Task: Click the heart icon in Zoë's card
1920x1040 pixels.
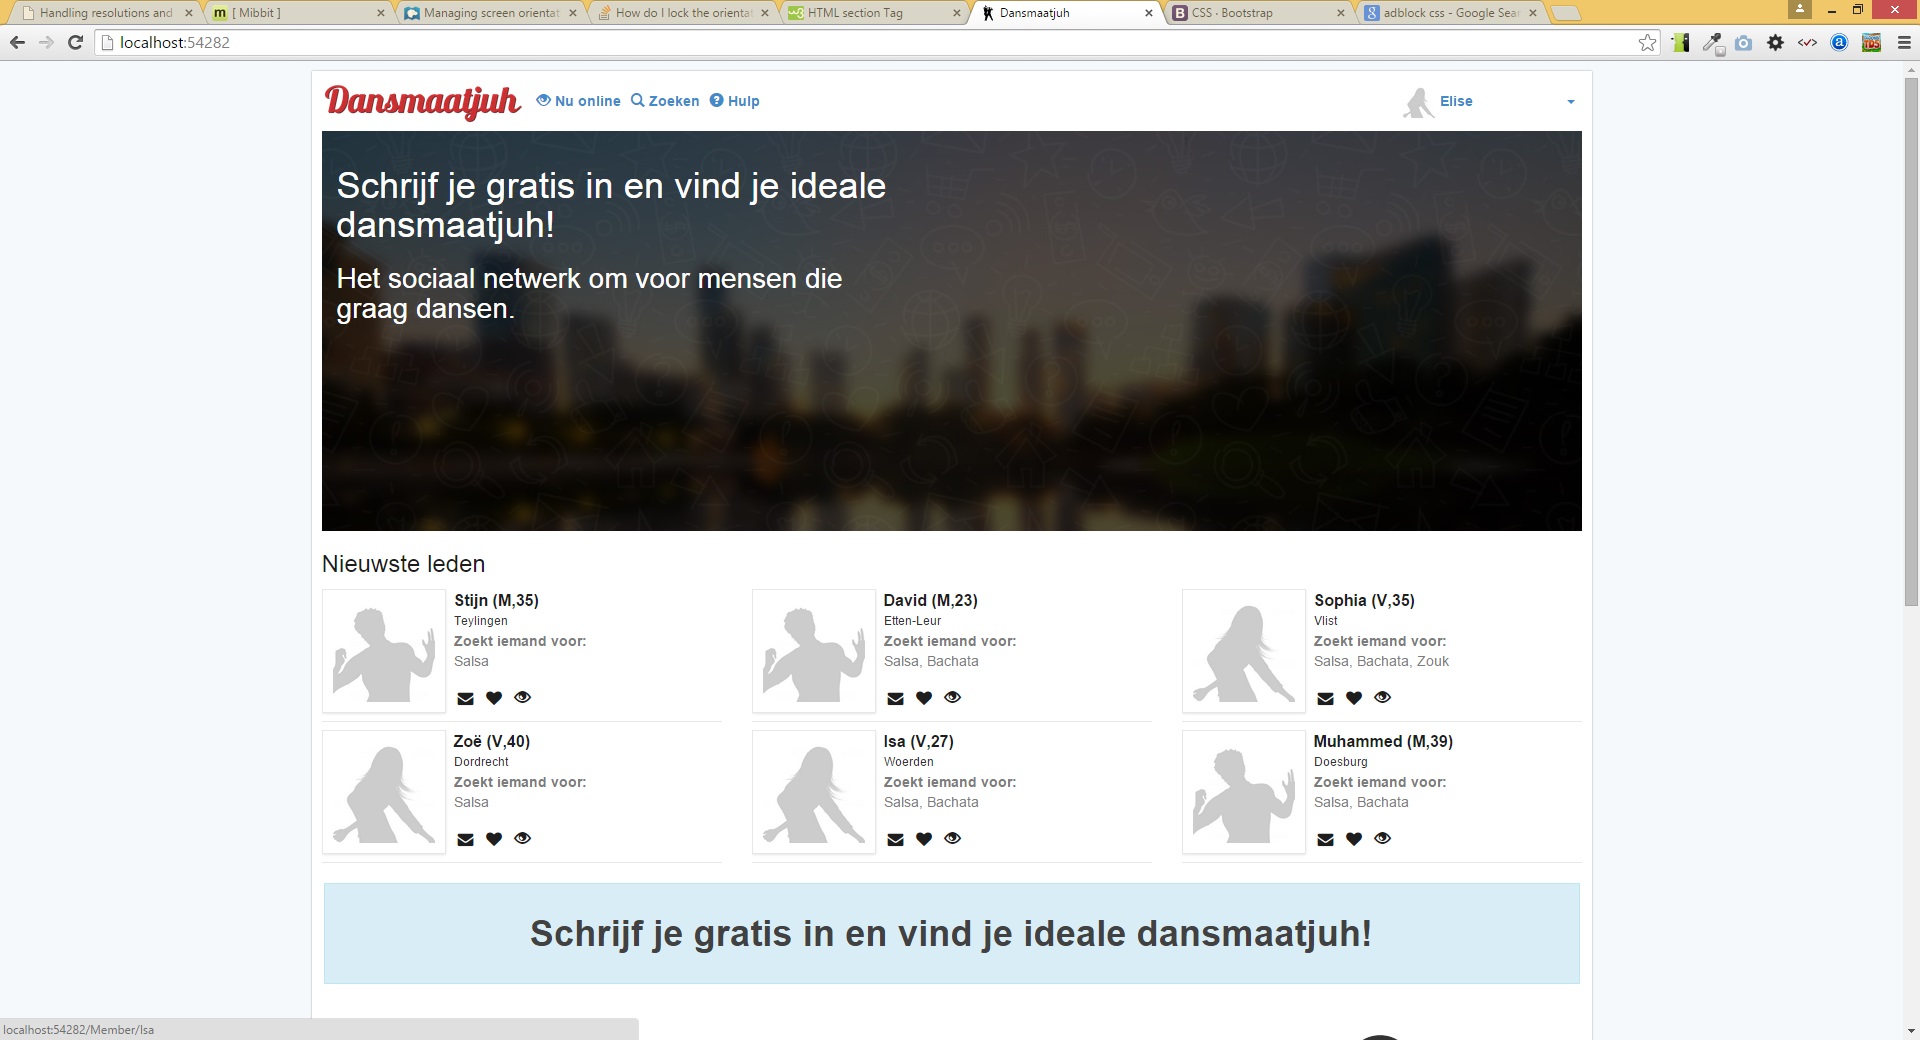Action: pyautogui.click(x=494, y=839)
